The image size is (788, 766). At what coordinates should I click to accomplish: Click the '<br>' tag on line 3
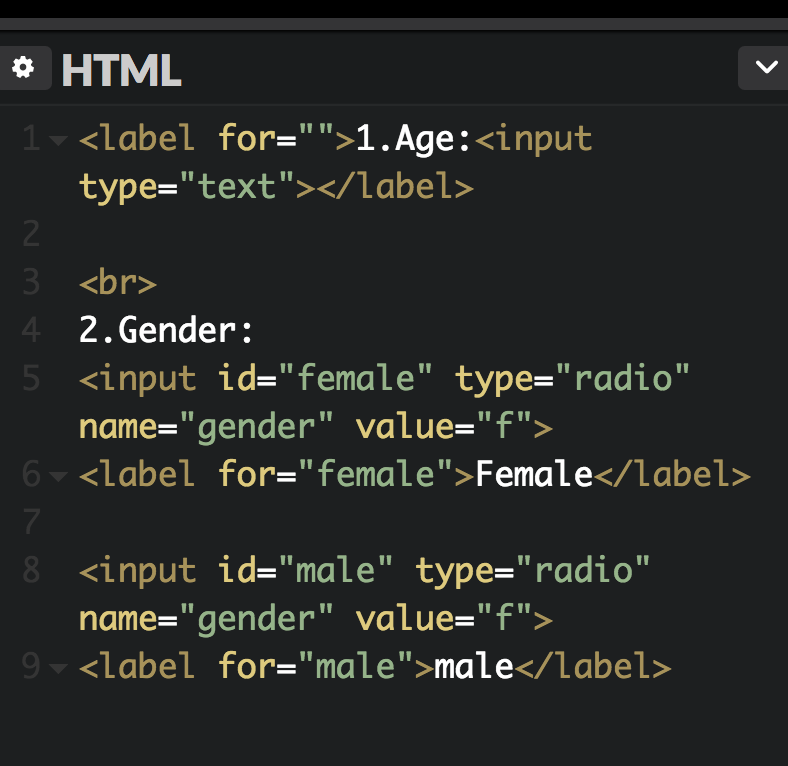pyautogui.click(x=118, y=282)
